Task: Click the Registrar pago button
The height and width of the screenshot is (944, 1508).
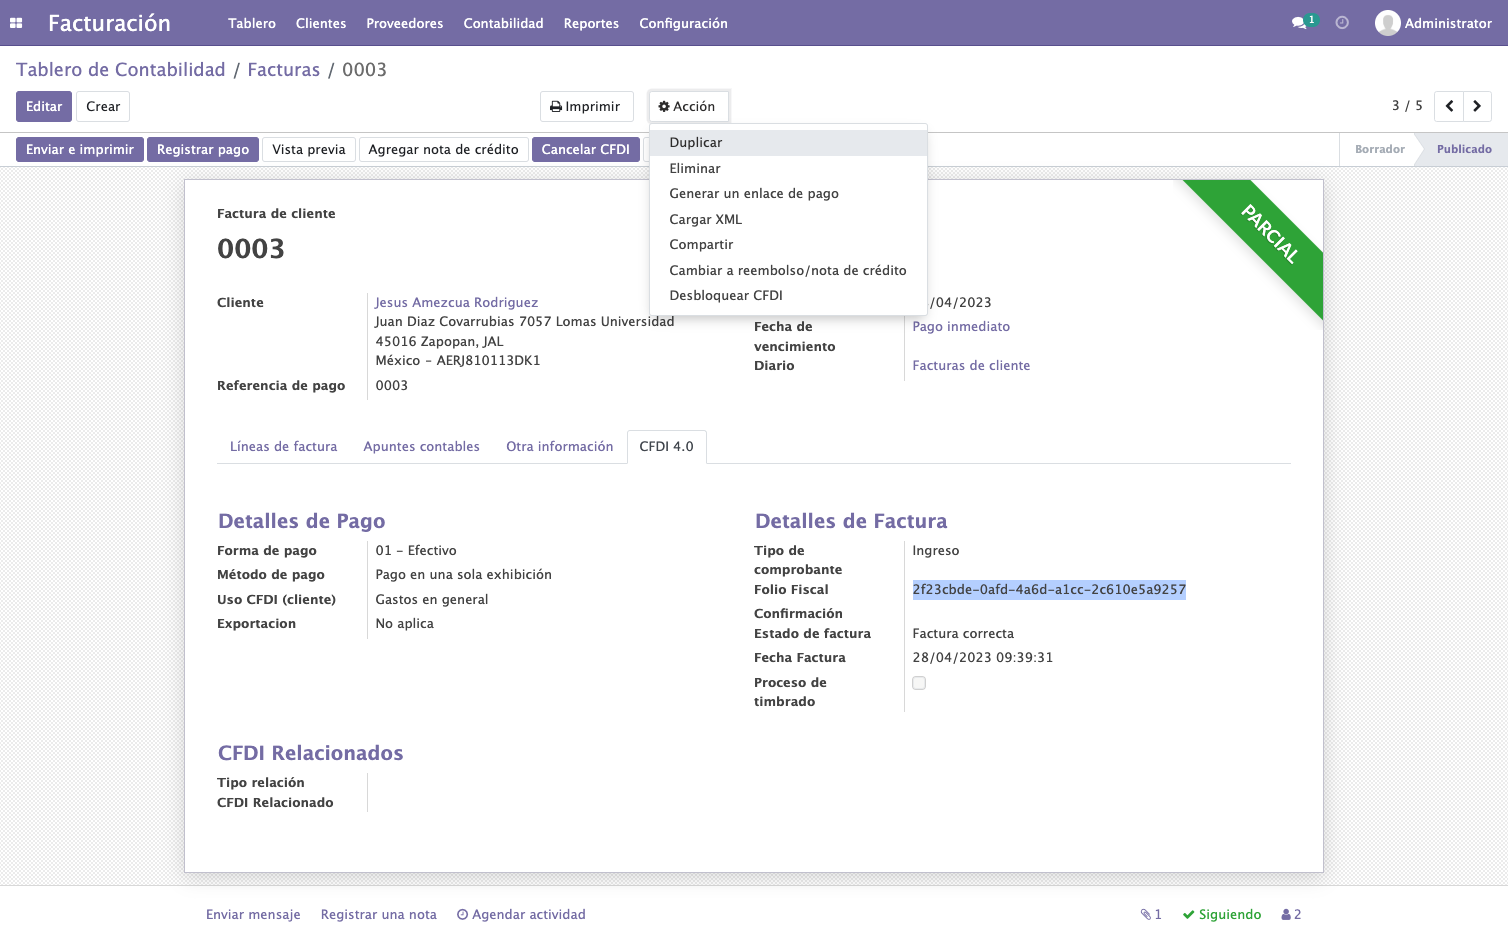Action: pos(203,149)
